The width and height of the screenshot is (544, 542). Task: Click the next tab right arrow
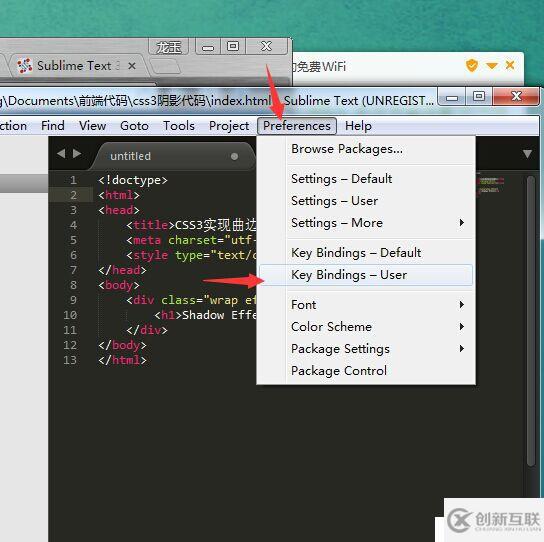point(77,153)
